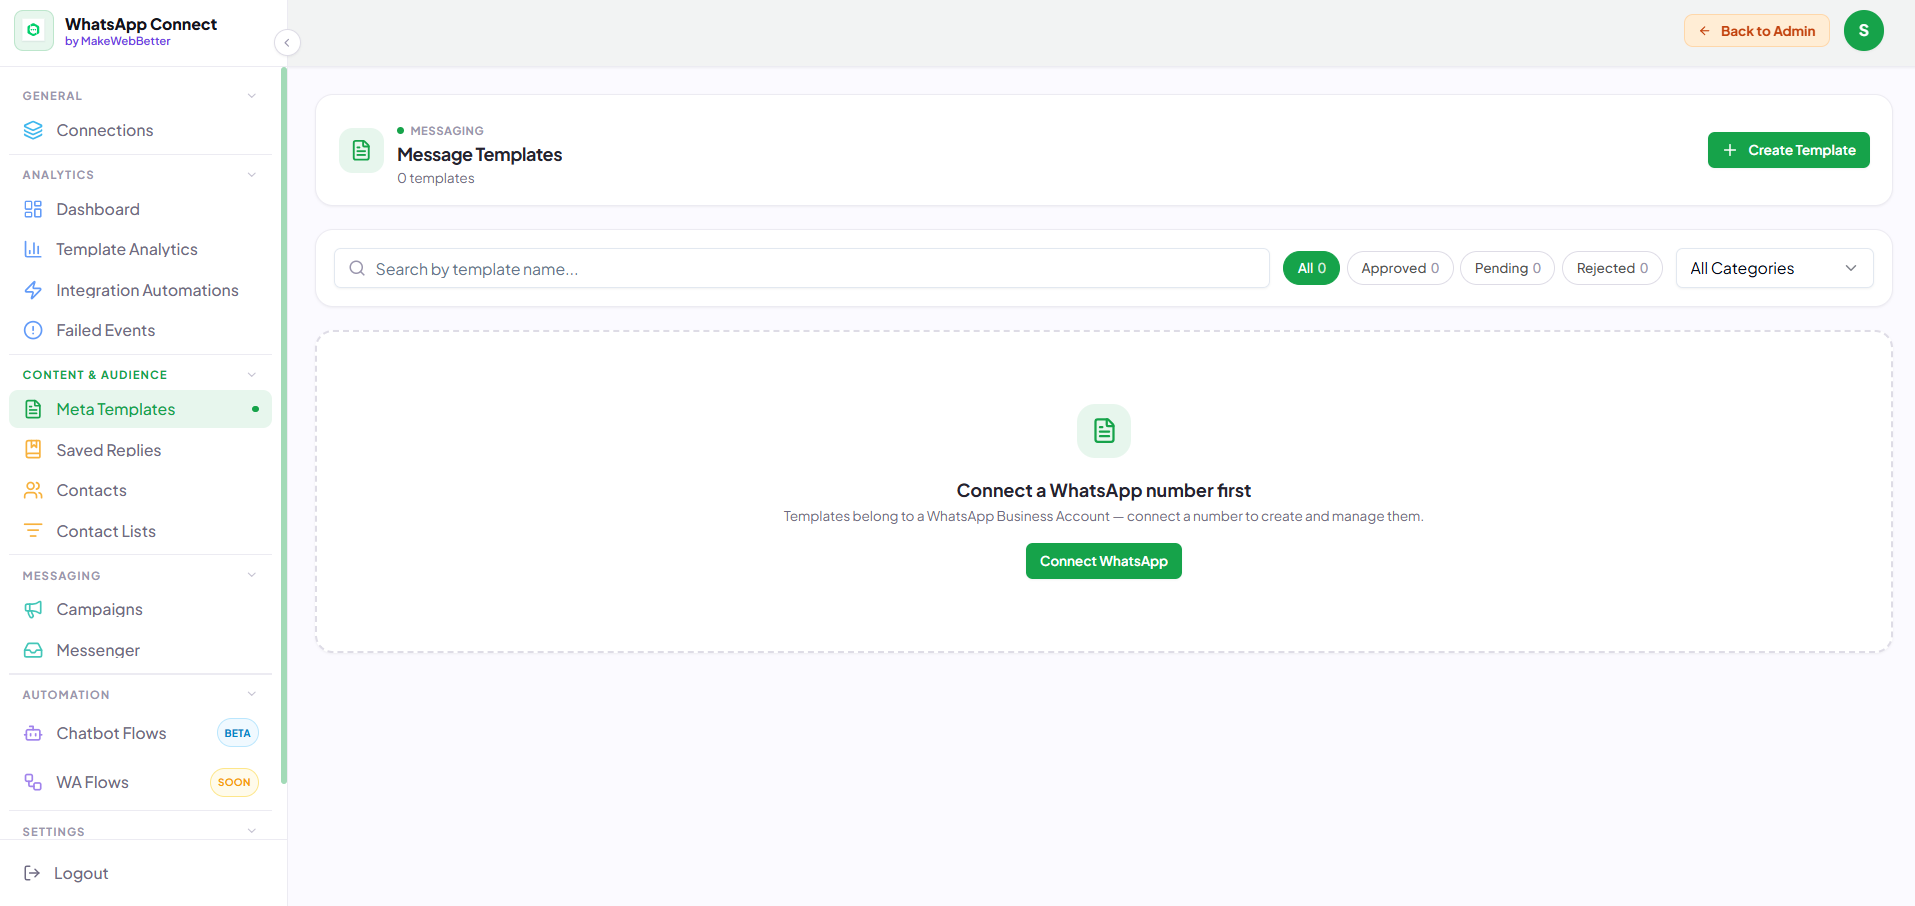The image size is (1915, 906).
Task: Open Failed Events
Action: [140, 330]
